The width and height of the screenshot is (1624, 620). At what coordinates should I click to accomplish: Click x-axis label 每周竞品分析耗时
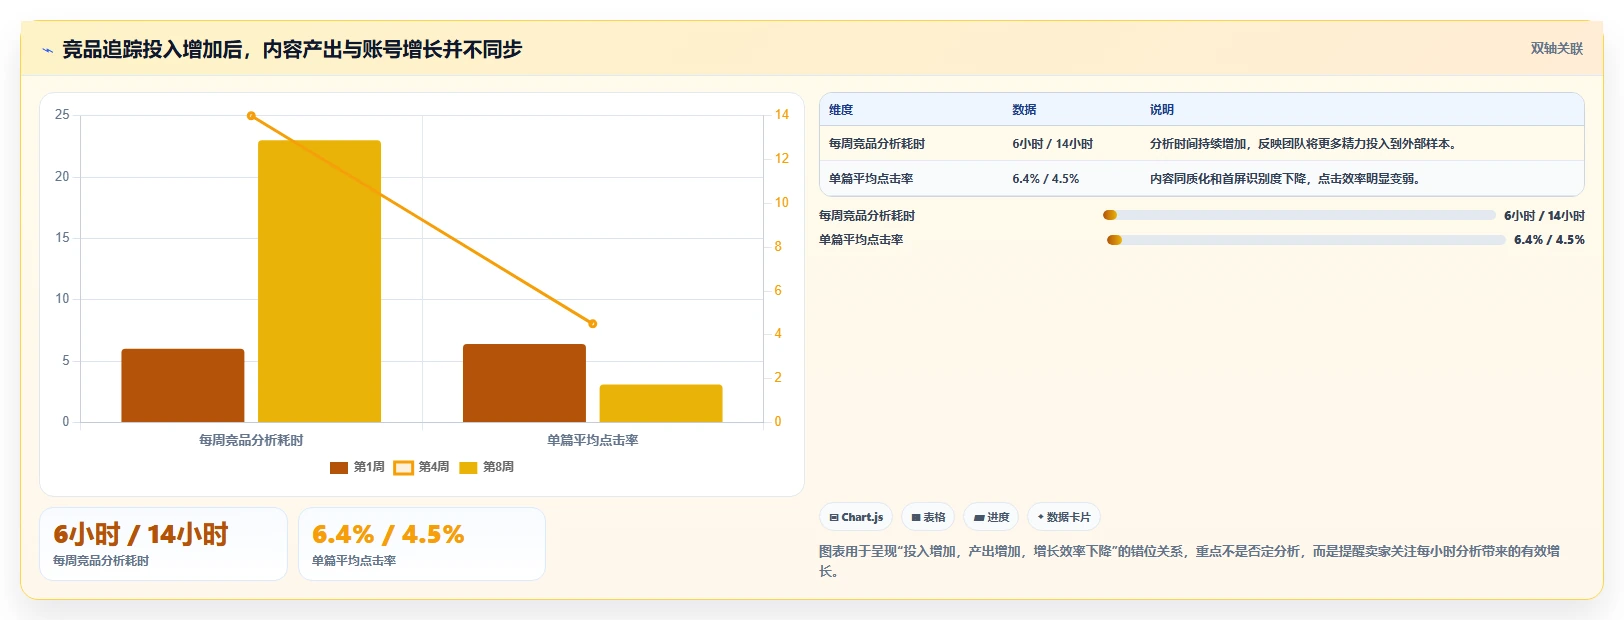point(251,440)
